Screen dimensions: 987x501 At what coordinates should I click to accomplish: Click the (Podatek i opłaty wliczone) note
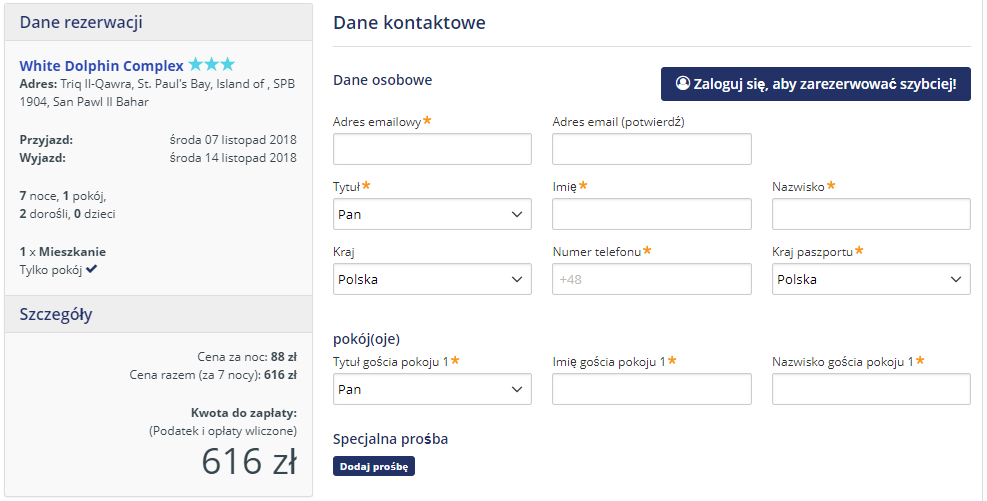223,431
